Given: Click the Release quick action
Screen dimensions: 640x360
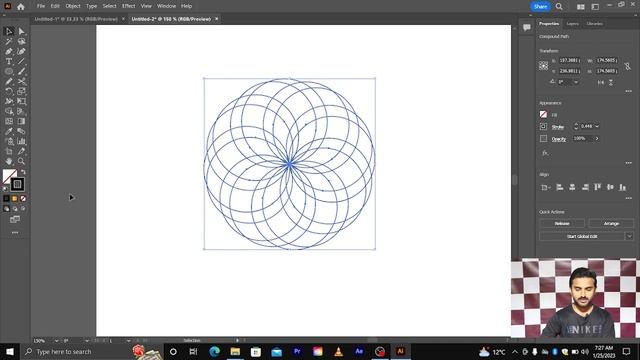Looking at the screenshot, I should tap(562, 224).
